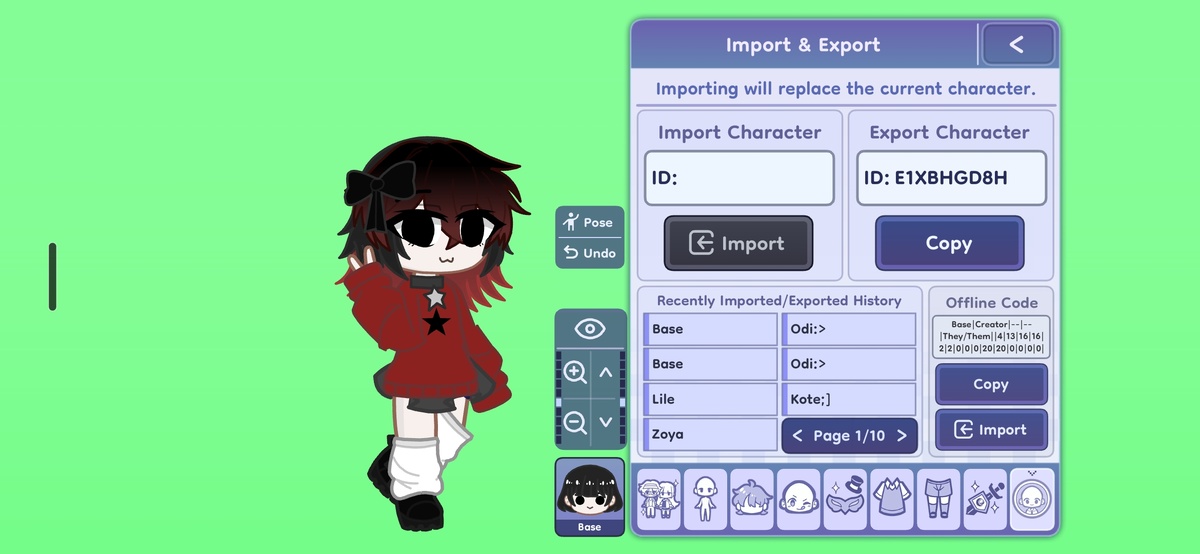Screen dimensions: 1200x554
Task: Click the Offline Code text box
Action: pos(991,337)
